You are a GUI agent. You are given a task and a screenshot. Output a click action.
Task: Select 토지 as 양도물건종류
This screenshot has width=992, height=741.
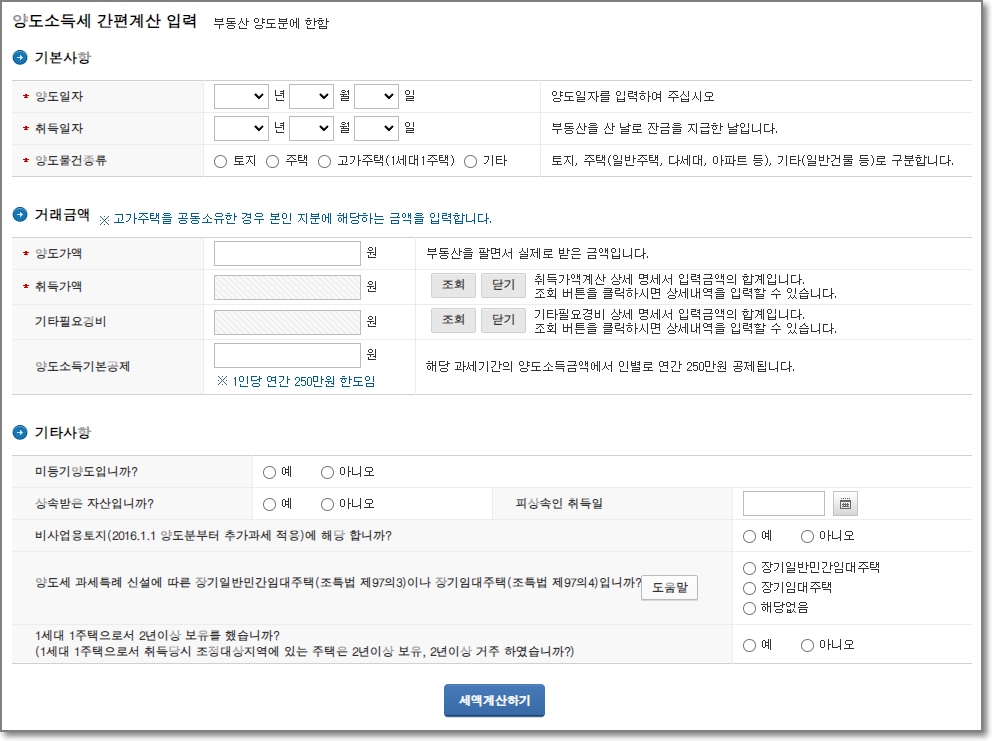pos(220,161)
